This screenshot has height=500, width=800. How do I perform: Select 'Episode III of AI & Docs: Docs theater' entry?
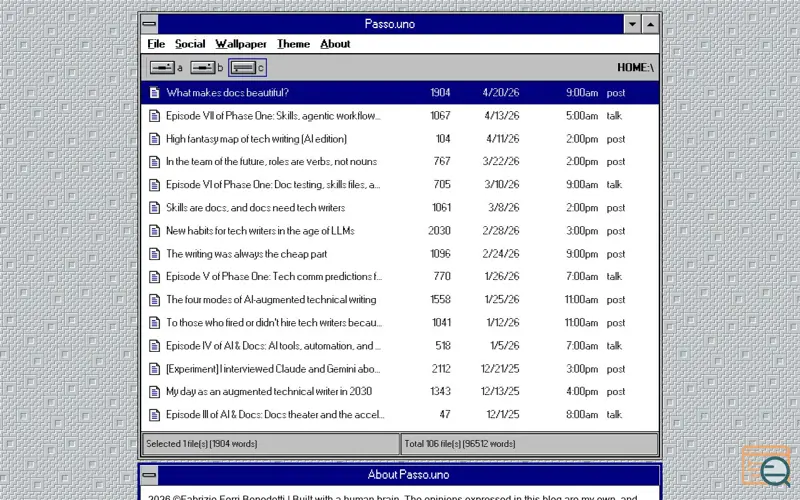[x=276, y=415]
